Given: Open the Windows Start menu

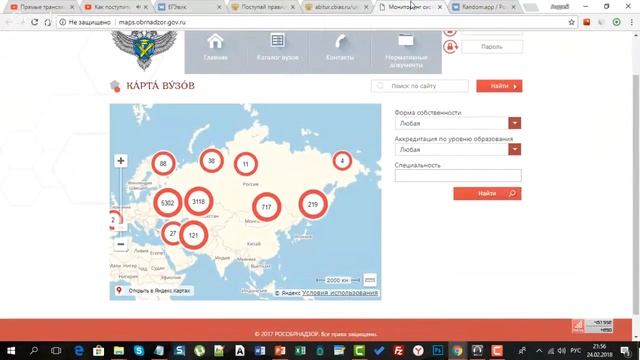Looking at the screenshot, I should point(11,351).
